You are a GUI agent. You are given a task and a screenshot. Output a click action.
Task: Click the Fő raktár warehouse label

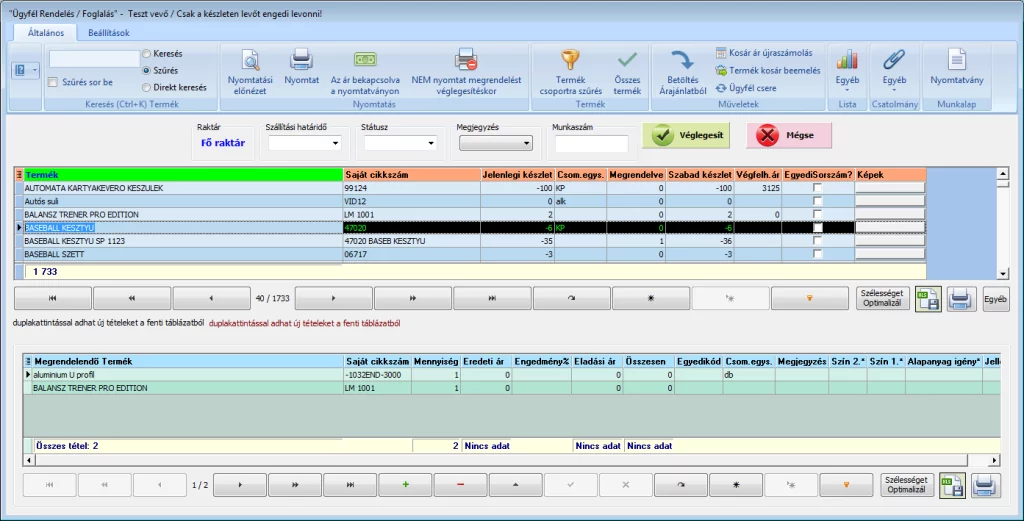(223, 143)
